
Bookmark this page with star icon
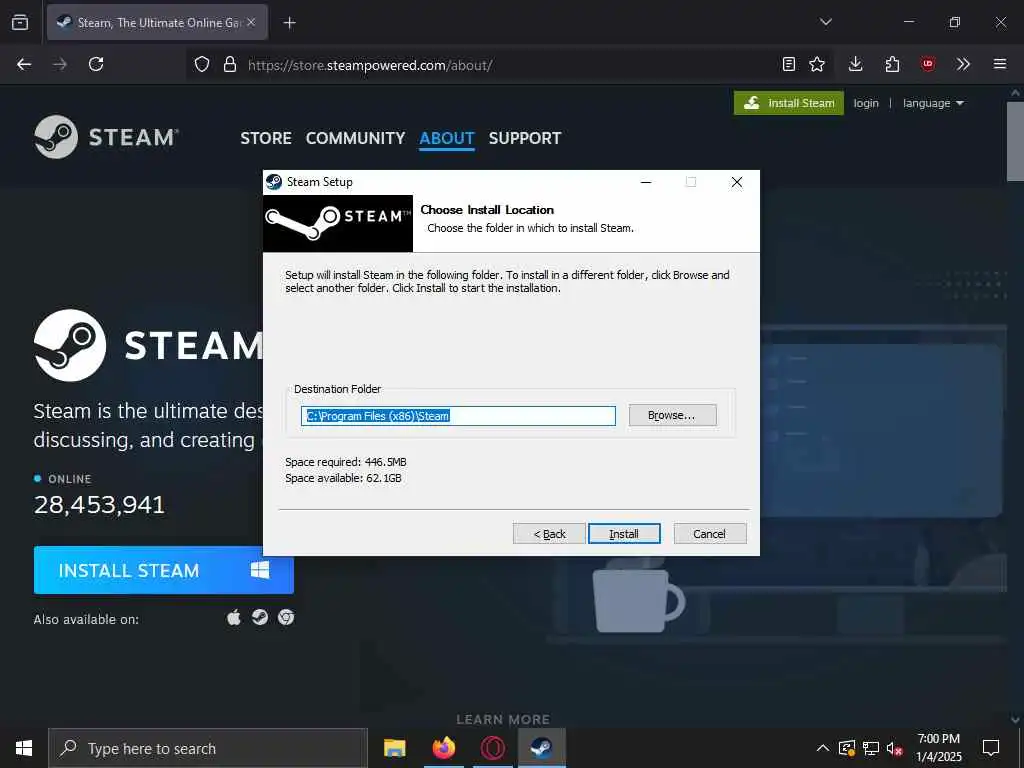click(817, 64)
